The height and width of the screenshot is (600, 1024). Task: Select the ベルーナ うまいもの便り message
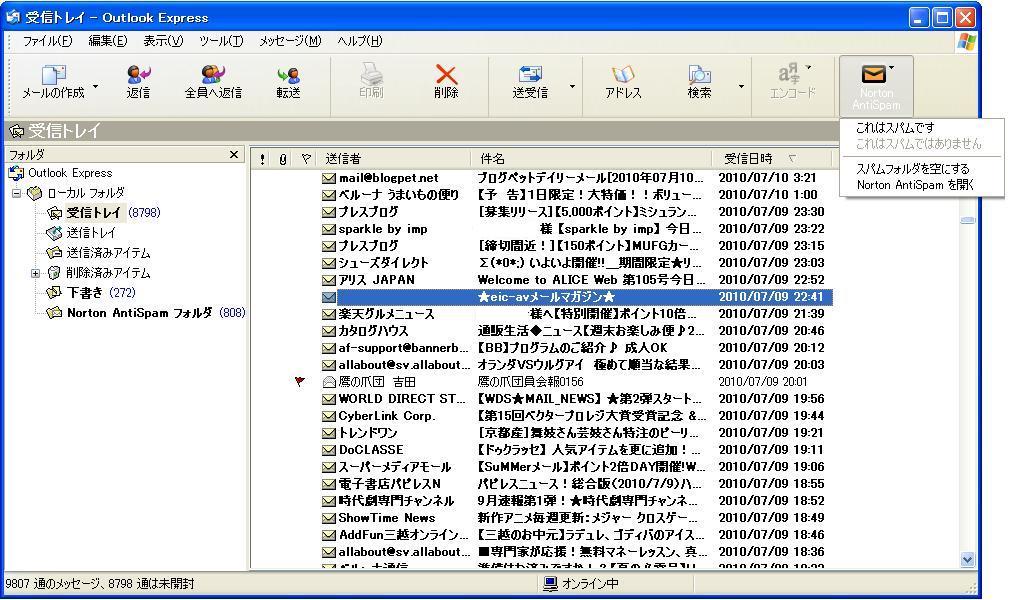(x=575, y=195)
